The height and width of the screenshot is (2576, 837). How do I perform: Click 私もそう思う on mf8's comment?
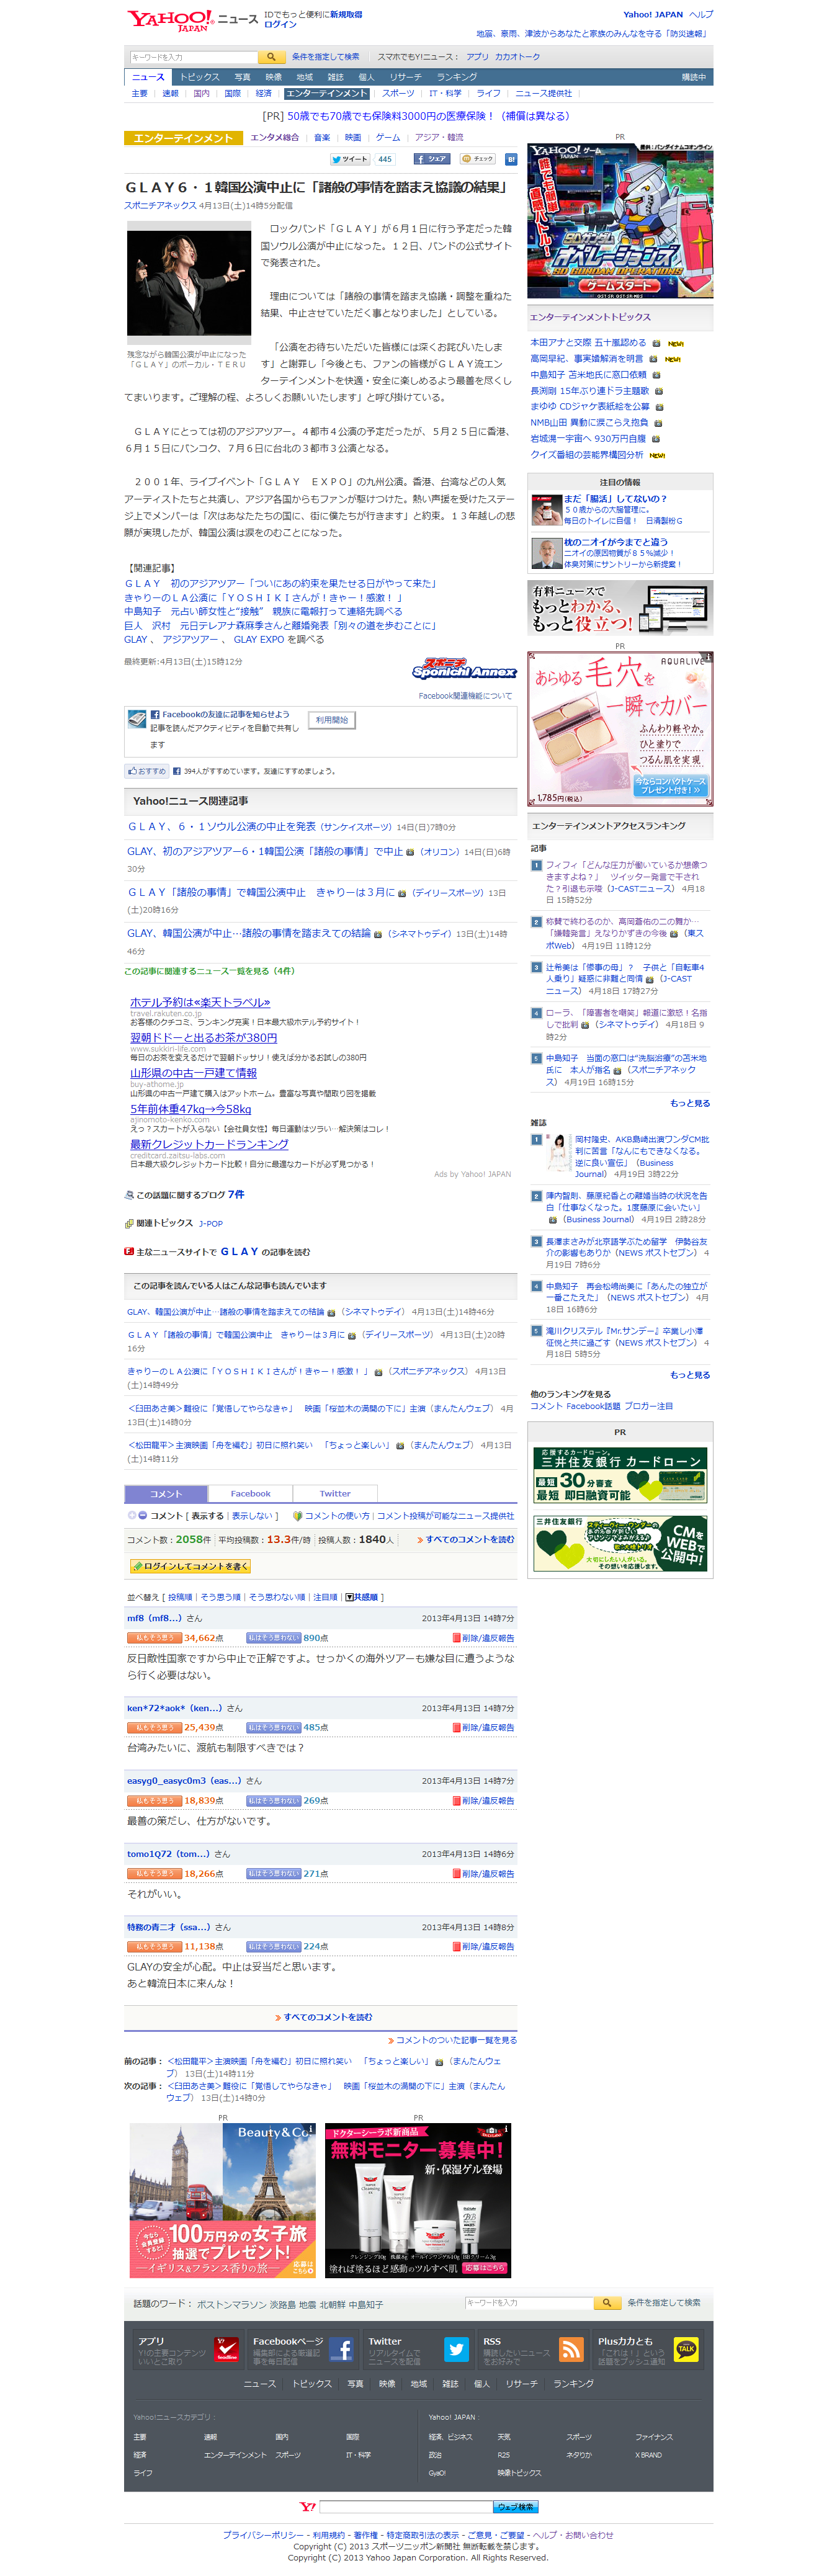pyautogui.click(x=154, y=1638)
